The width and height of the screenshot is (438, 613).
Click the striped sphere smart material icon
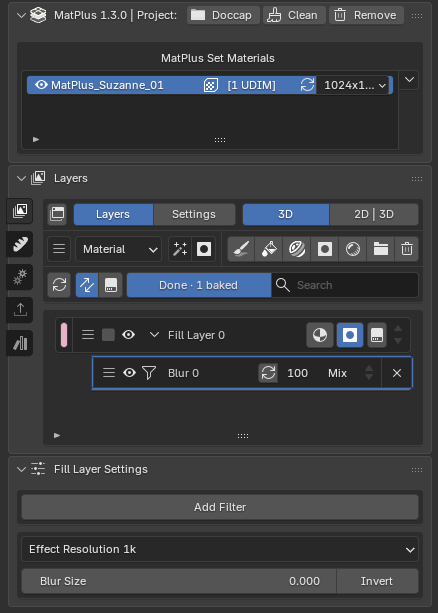coord(297,249)
